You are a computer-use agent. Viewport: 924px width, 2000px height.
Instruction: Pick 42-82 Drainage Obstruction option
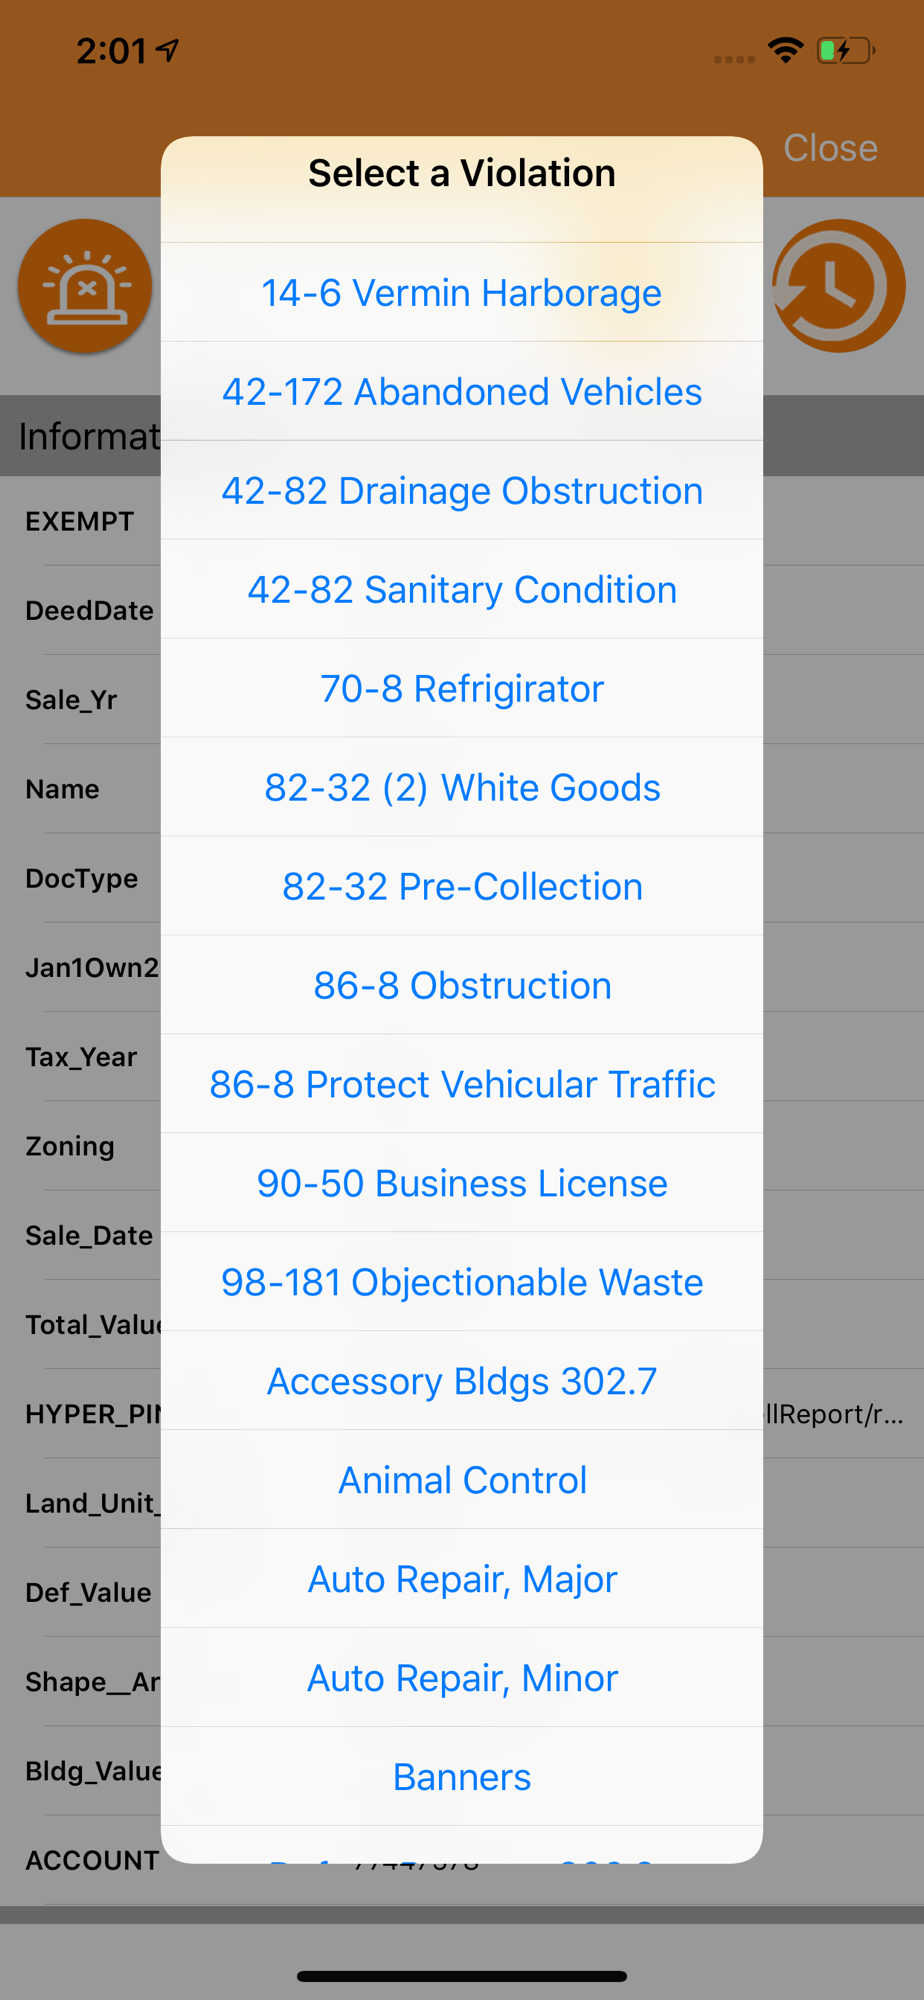pyautogui.click(x=461, y=491)
